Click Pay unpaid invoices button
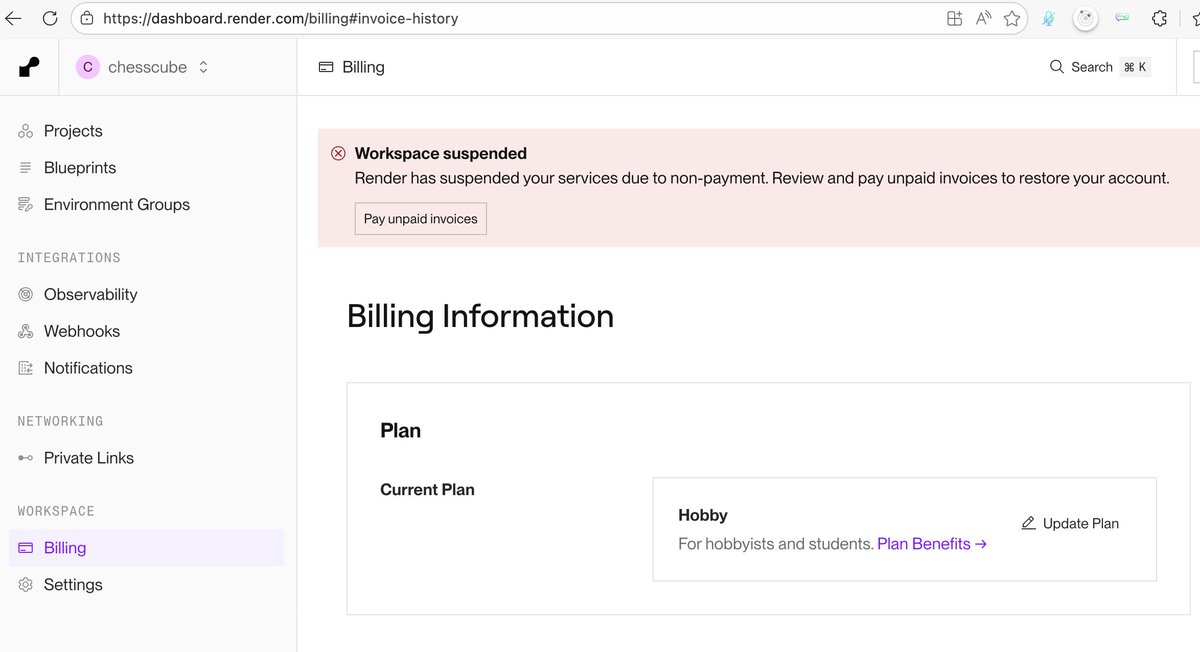1200x652 pixels. click(x=421, y=219)
